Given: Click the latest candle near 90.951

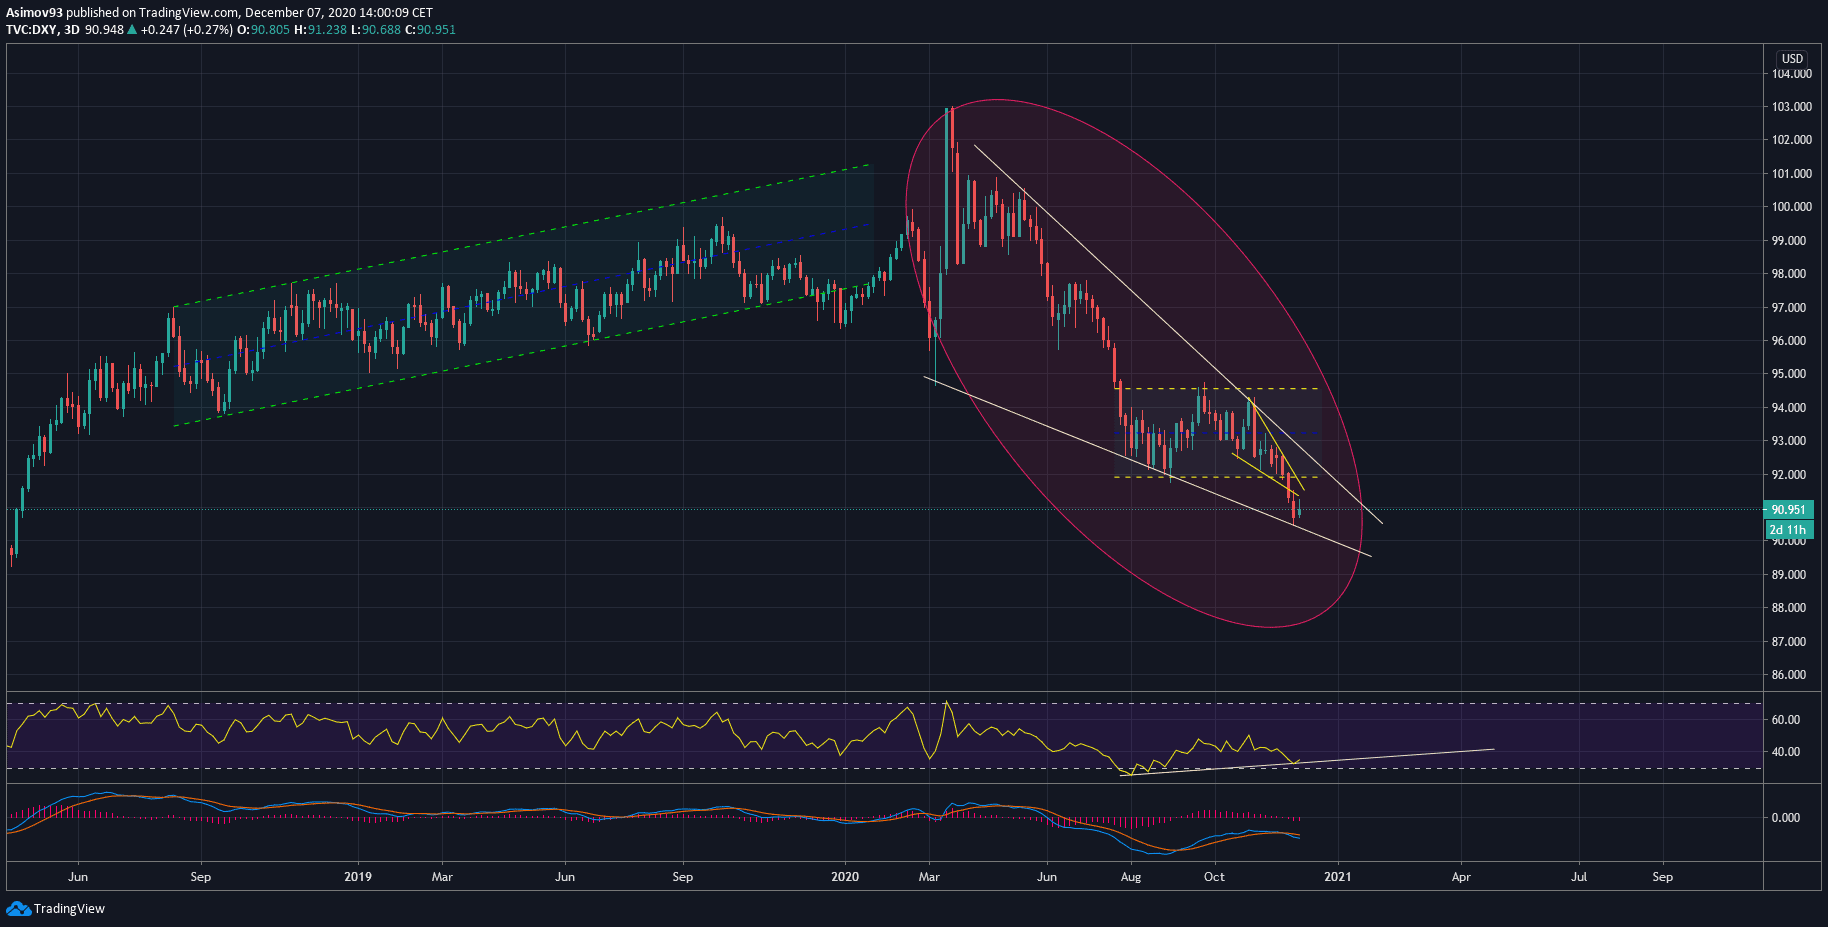Looking at the screenshot, I should (x=1298, y=511).
